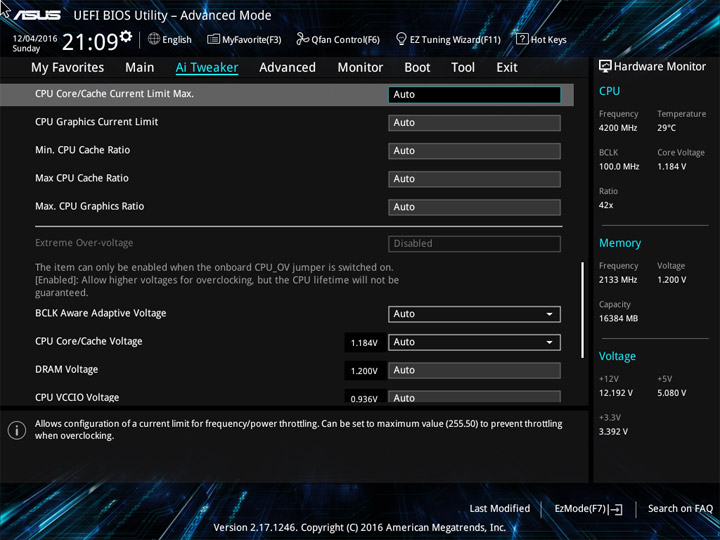Click the 3.392 V reading under +3.3V
Screen dimensions: 720x540
(x=613, y=432)
